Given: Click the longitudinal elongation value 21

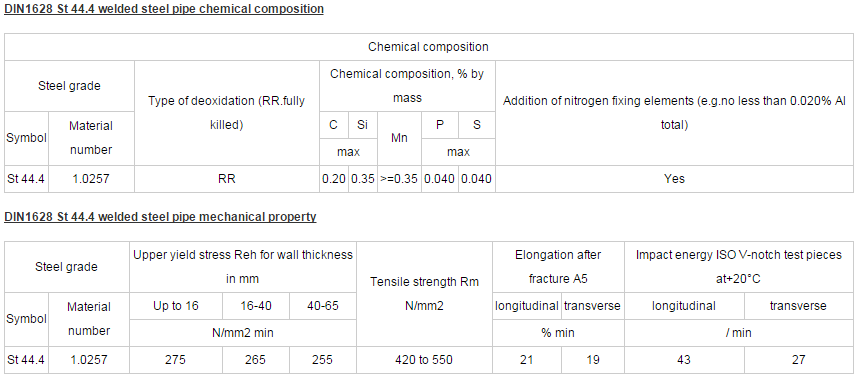Looking at the screenshot, I should coord(527,360).
